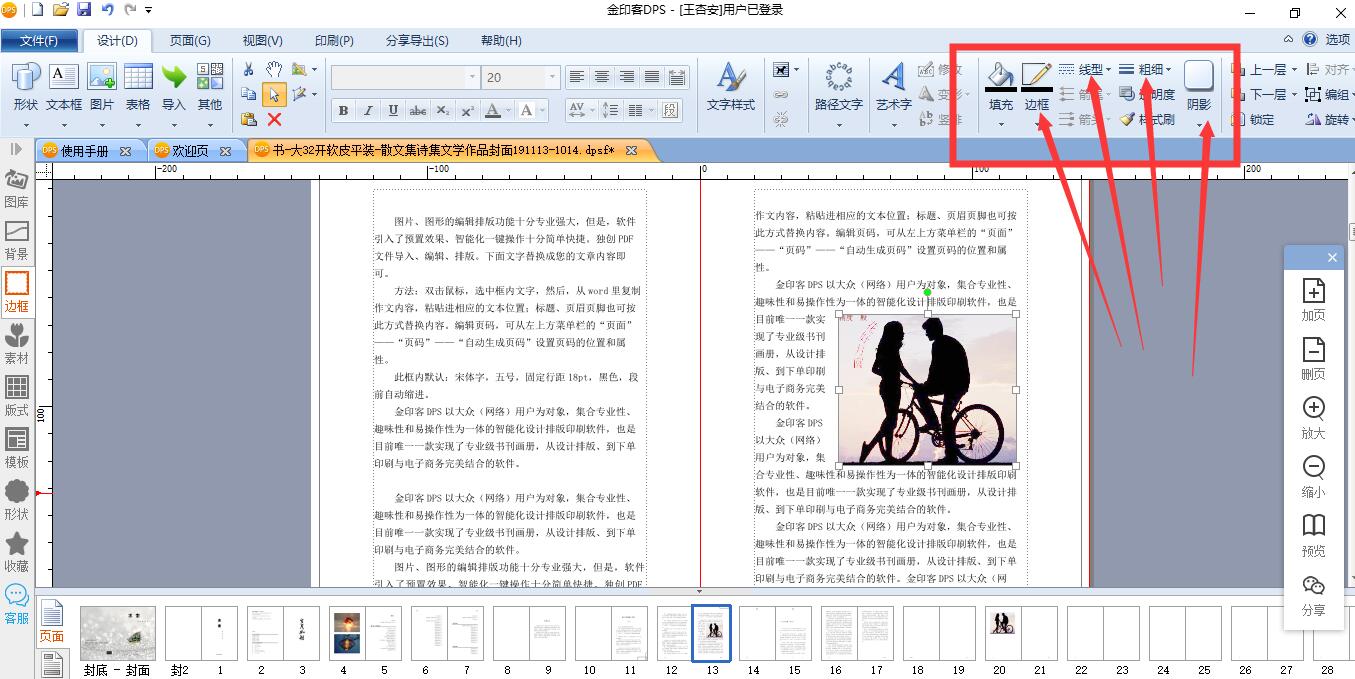1355x679 pixels.
Task: Toggle strikethrough formatting
Action: (418, 110)
